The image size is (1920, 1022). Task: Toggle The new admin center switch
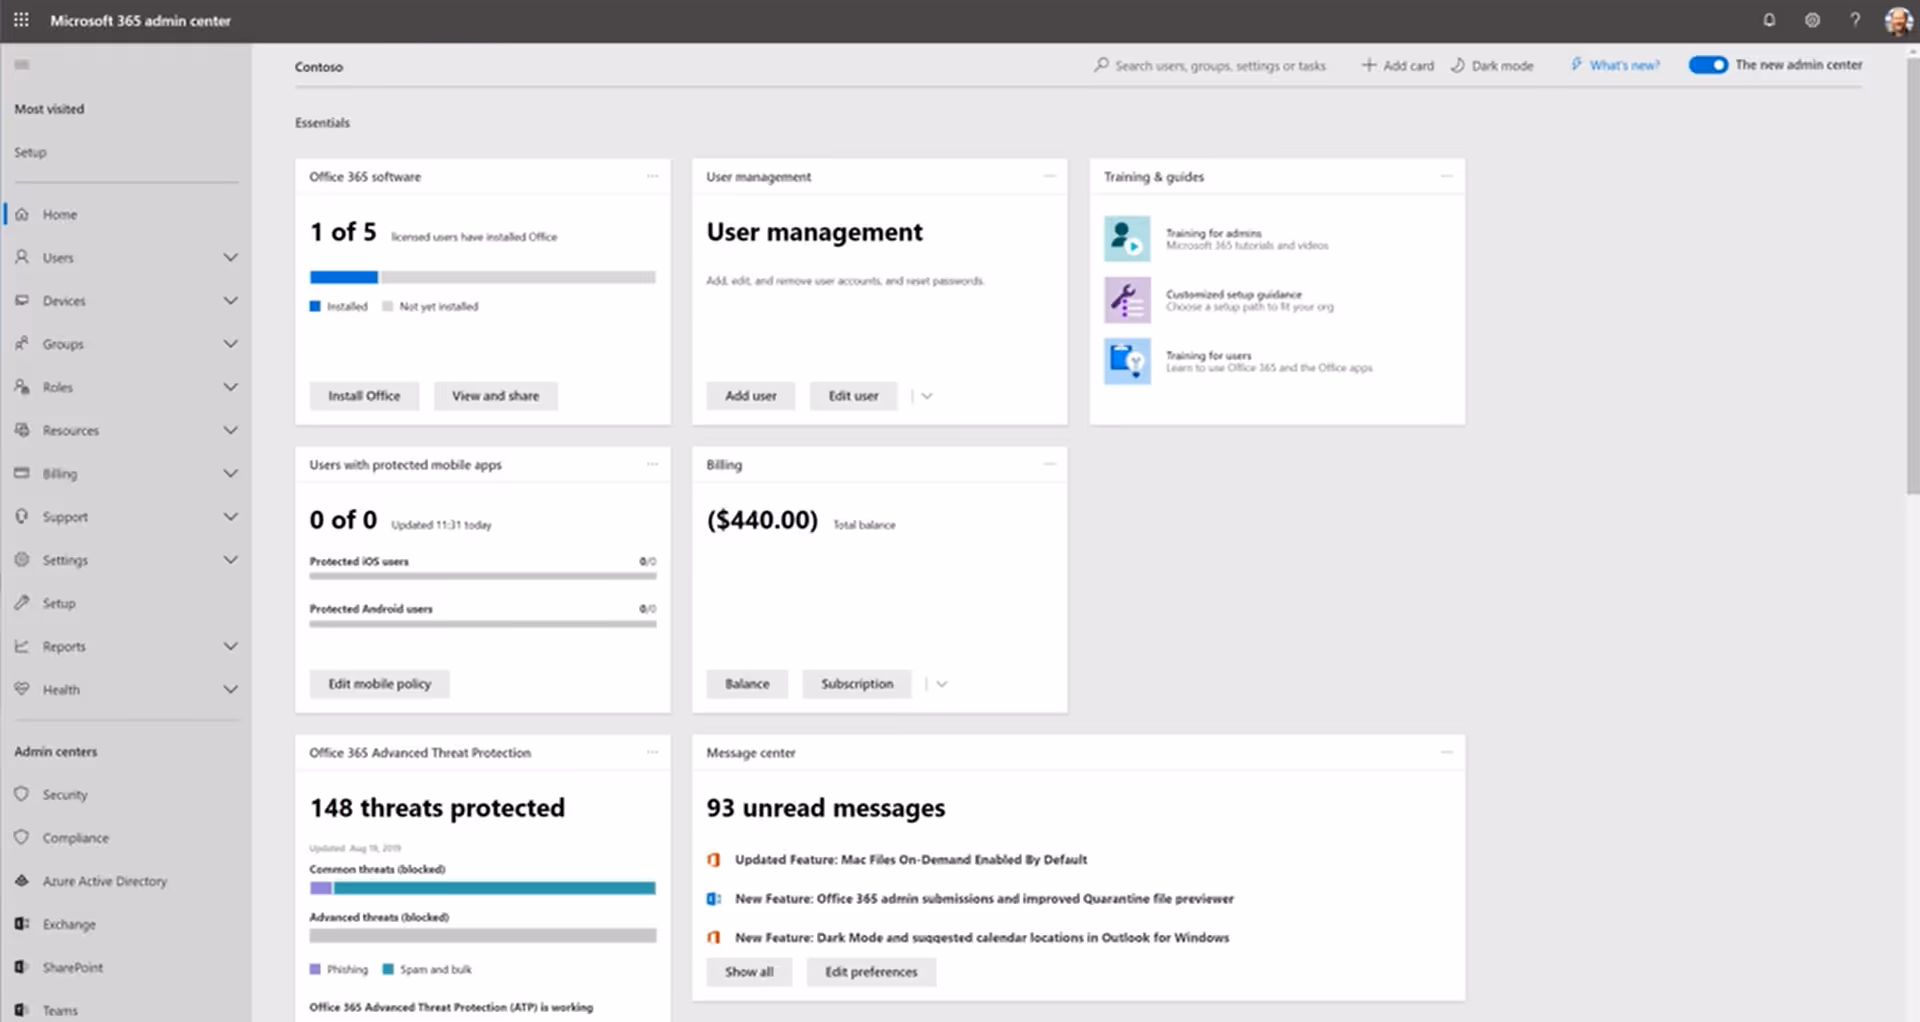coord(1708,65)
